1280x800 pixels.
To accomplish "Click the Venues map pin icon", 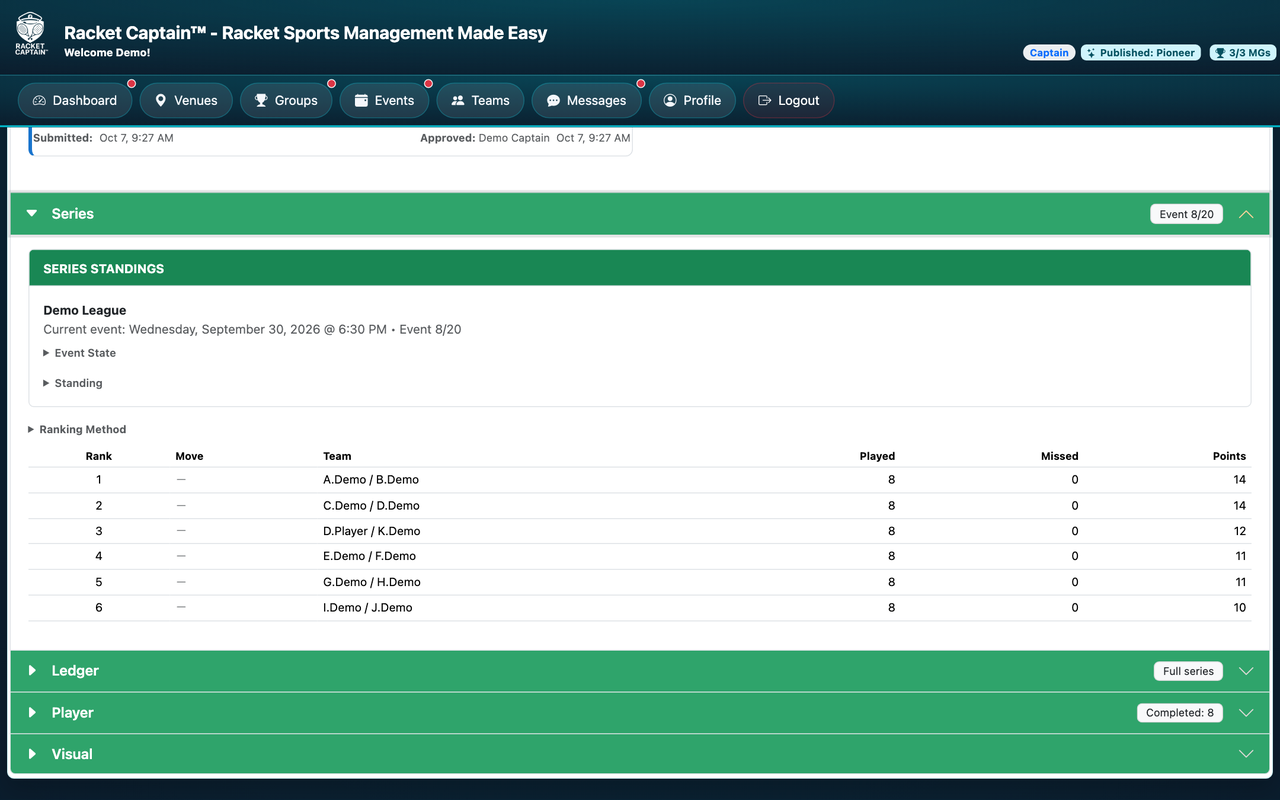I will pyautogui.click(x=160, y=100).
